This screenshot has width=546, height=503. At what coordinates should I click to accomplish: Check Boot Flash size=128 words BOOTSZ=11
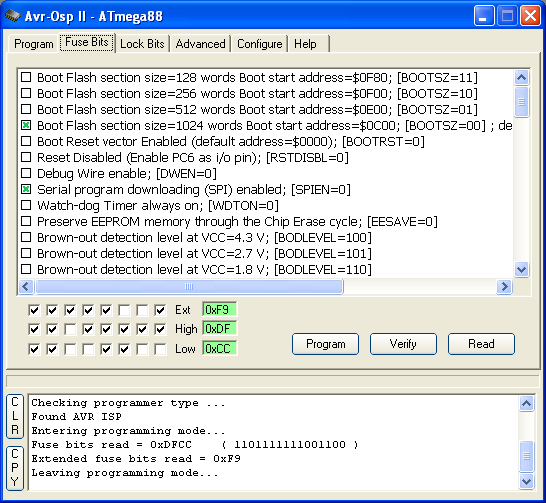26,77
